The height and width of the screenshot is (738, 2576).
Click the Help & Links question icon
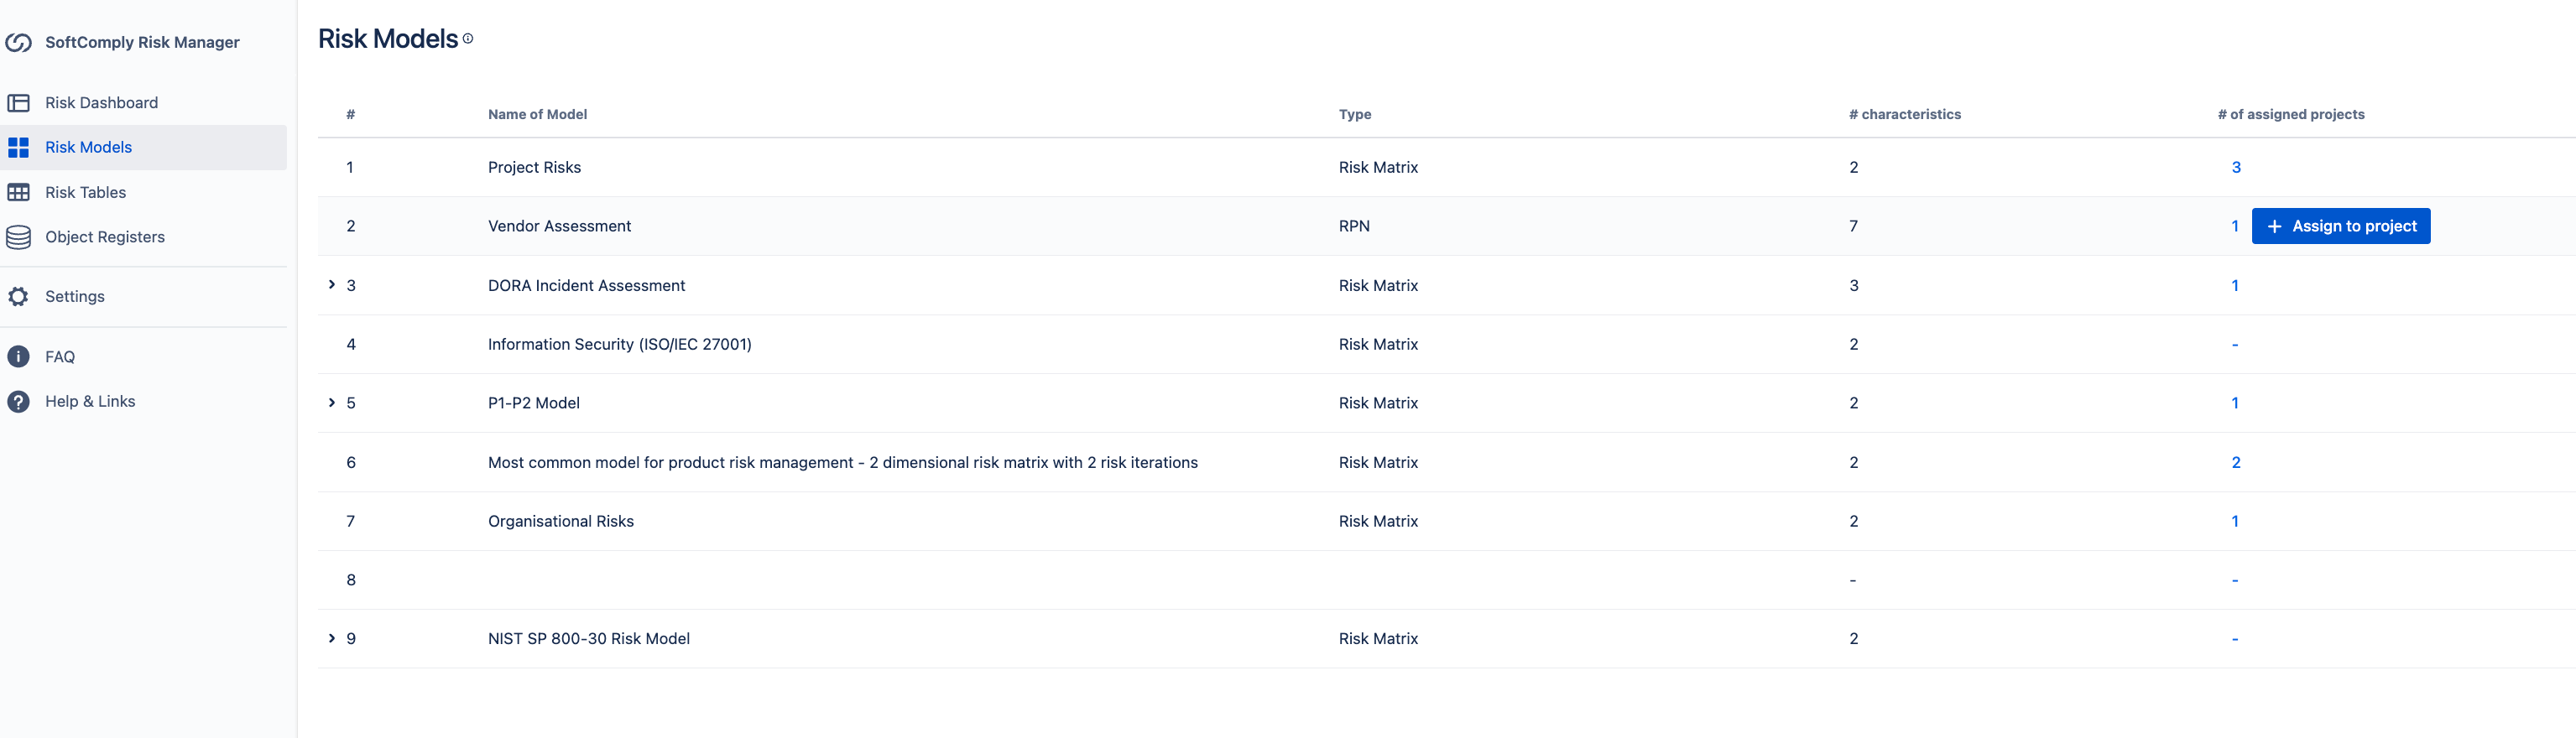tap(18, 401)
